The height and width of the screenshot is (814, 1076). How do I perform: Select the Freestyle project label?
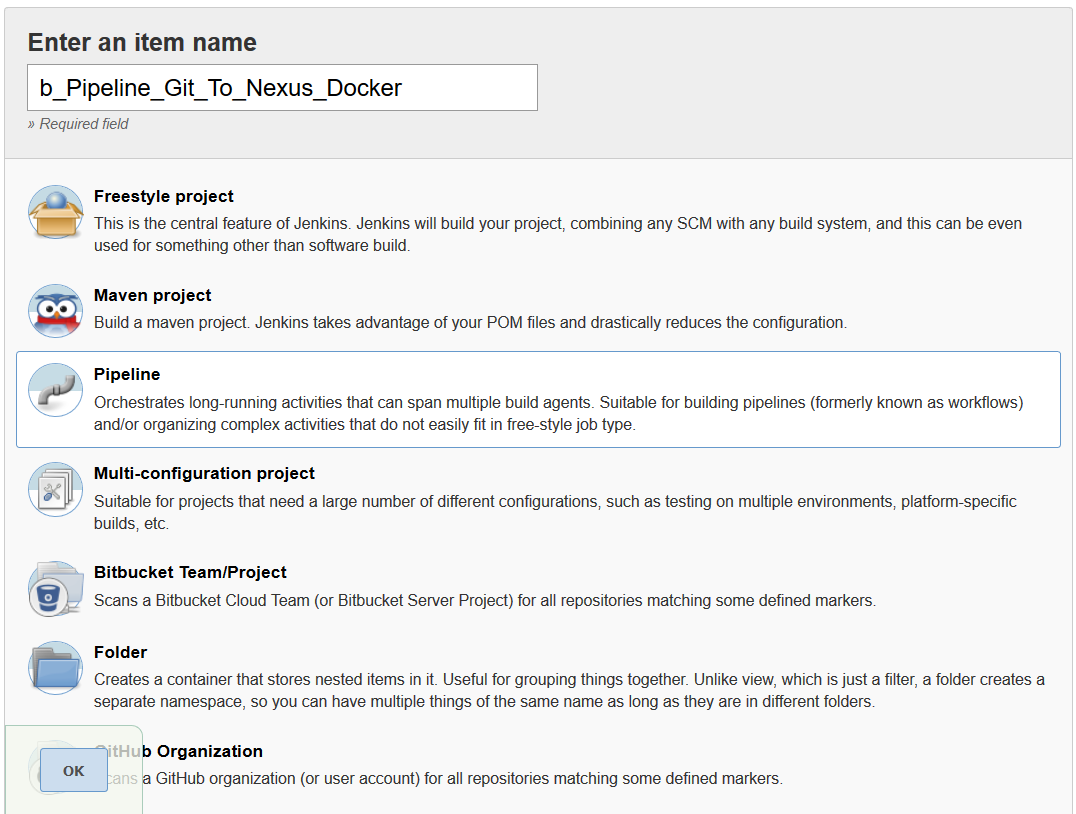(x=163, y=196)
